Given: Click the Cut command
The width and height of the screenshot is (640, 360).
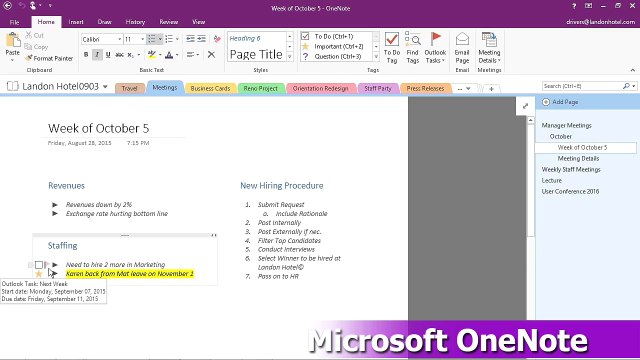Looking at the screenshot, I should click(x=34, y=36).
